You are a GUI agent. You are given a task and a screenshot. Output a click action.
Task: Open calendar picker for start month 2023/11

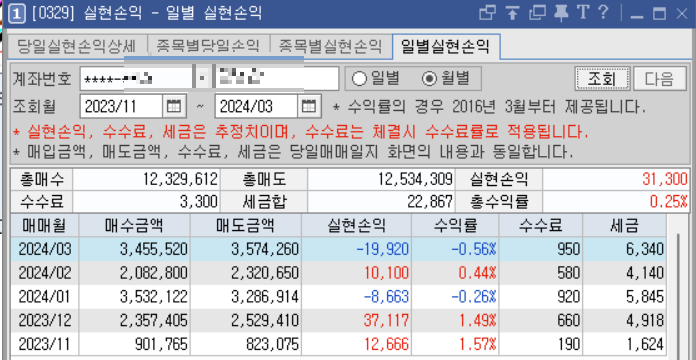tap(173, 106)
